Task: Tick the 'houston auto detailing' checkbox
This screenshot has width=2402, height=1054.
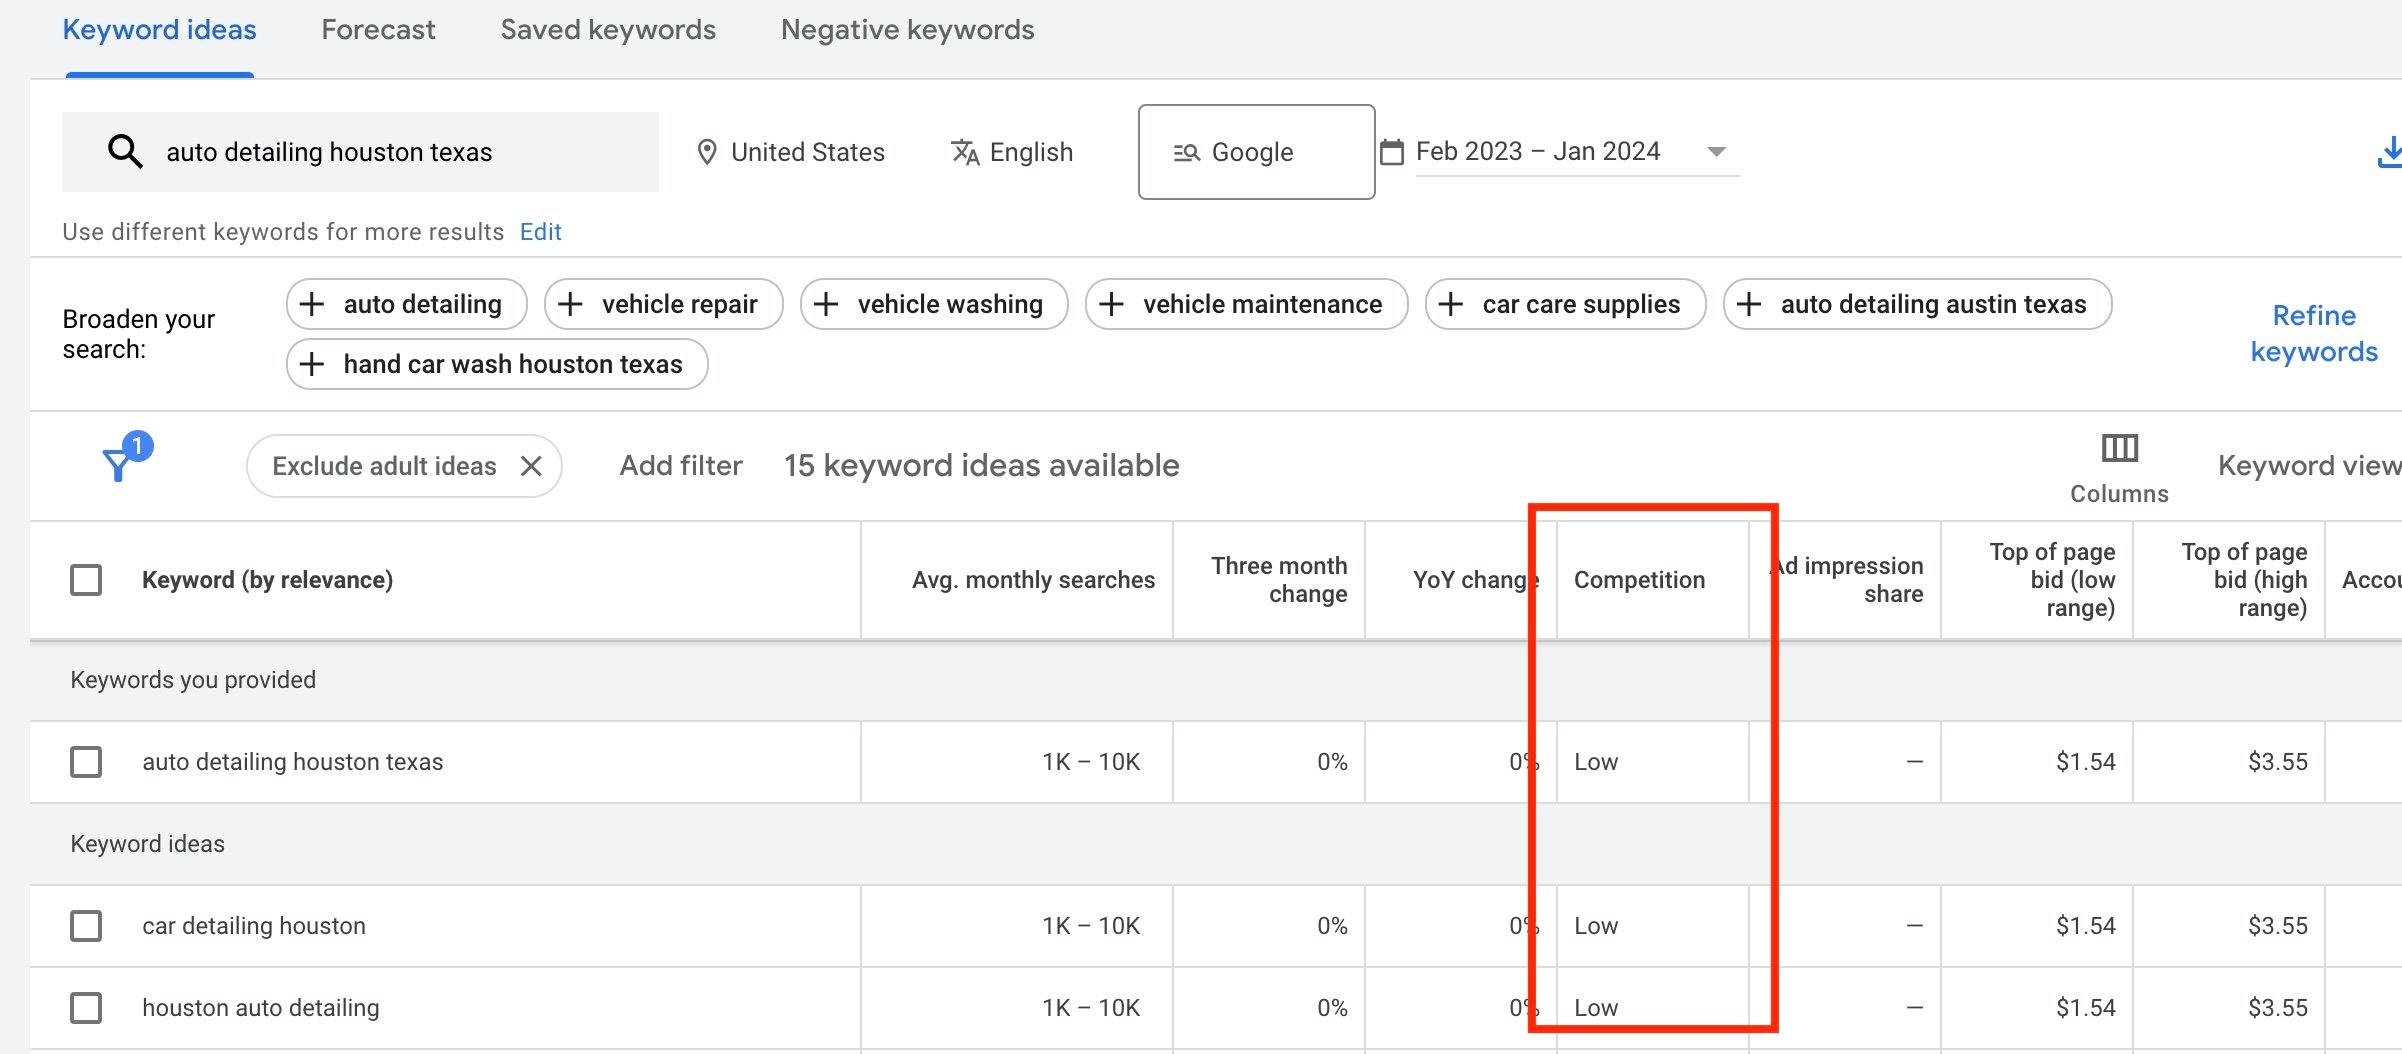Action: click(86, 1008)
